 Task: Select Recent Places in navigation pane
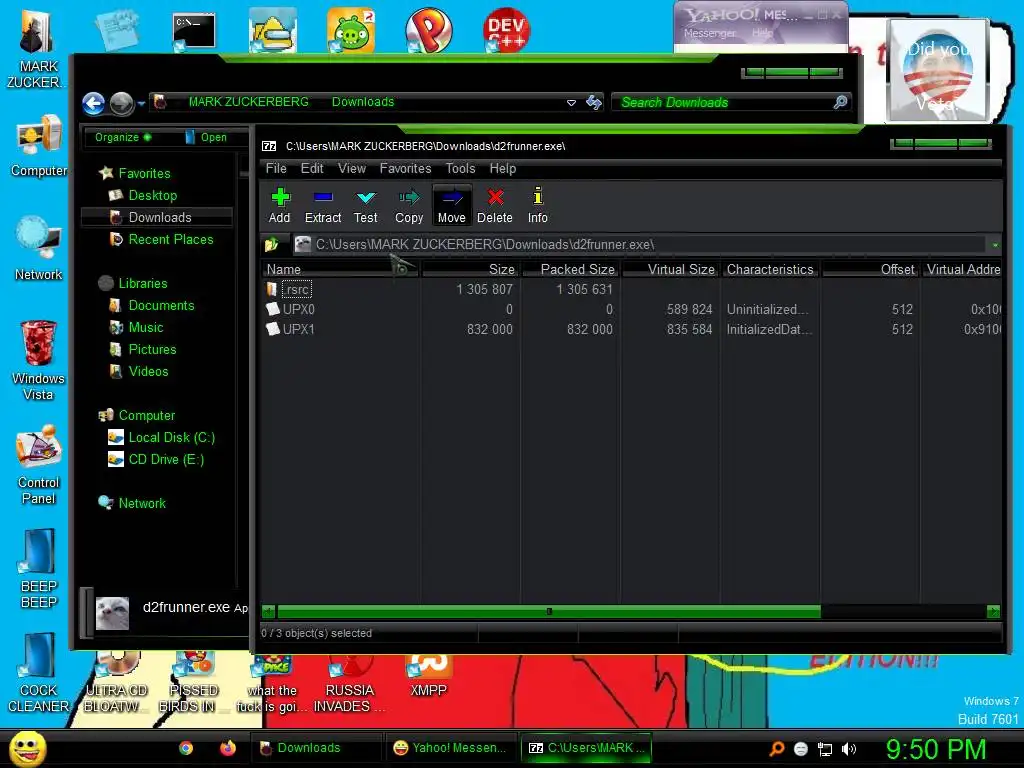point(170,240)
